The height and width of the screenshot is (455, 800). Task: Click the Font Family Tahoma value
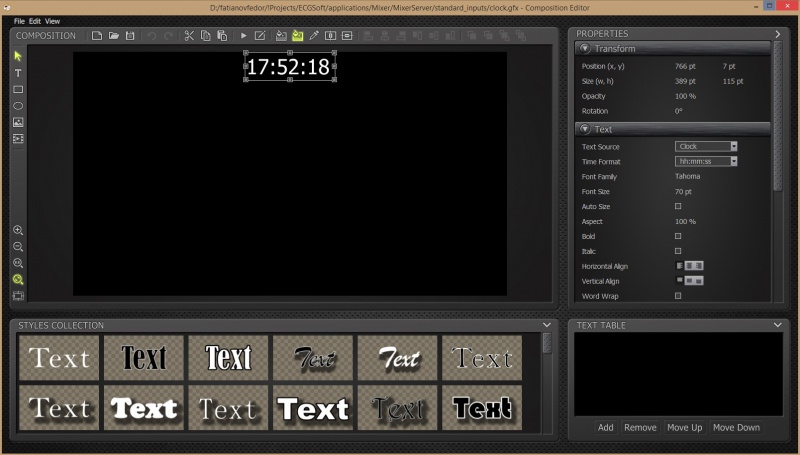tap(687, 176)
